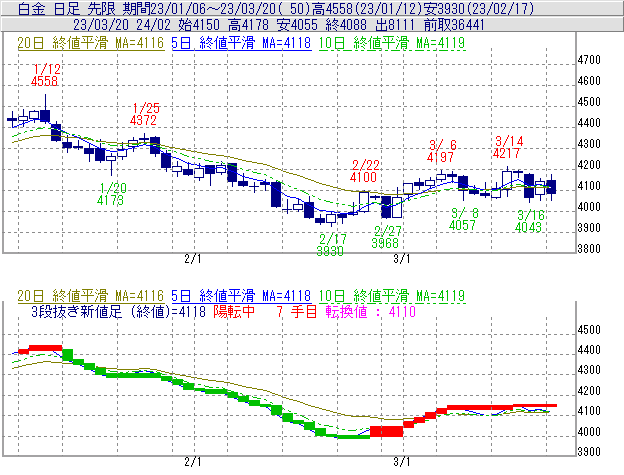Image resolution: width=624 pixels, height=475 pixels.
Task: Click the 5日 終値平滑 MA=4118 legend in upper chart
Action: (241, 43)
